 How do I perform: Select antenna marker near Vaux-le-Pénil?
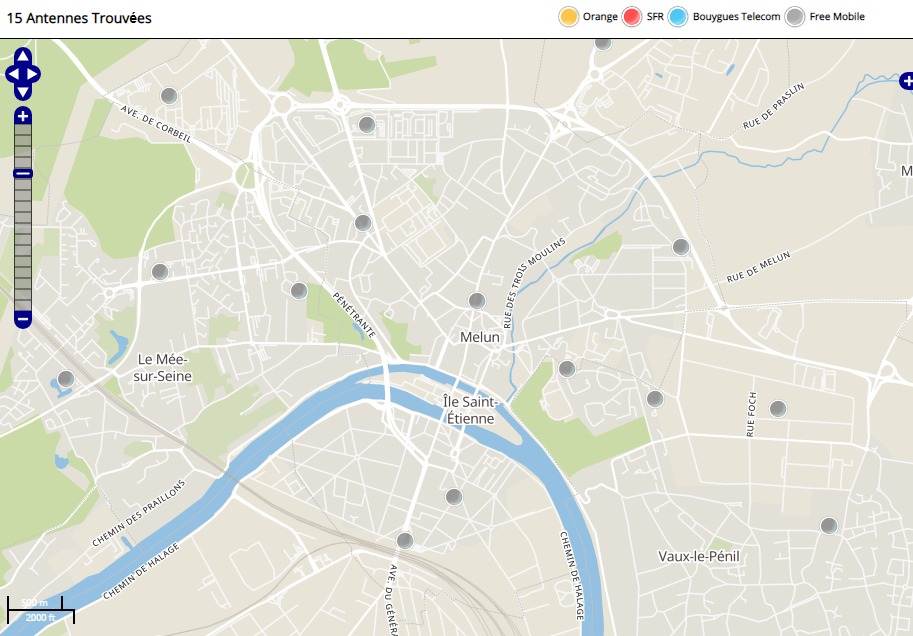[828, 526]
